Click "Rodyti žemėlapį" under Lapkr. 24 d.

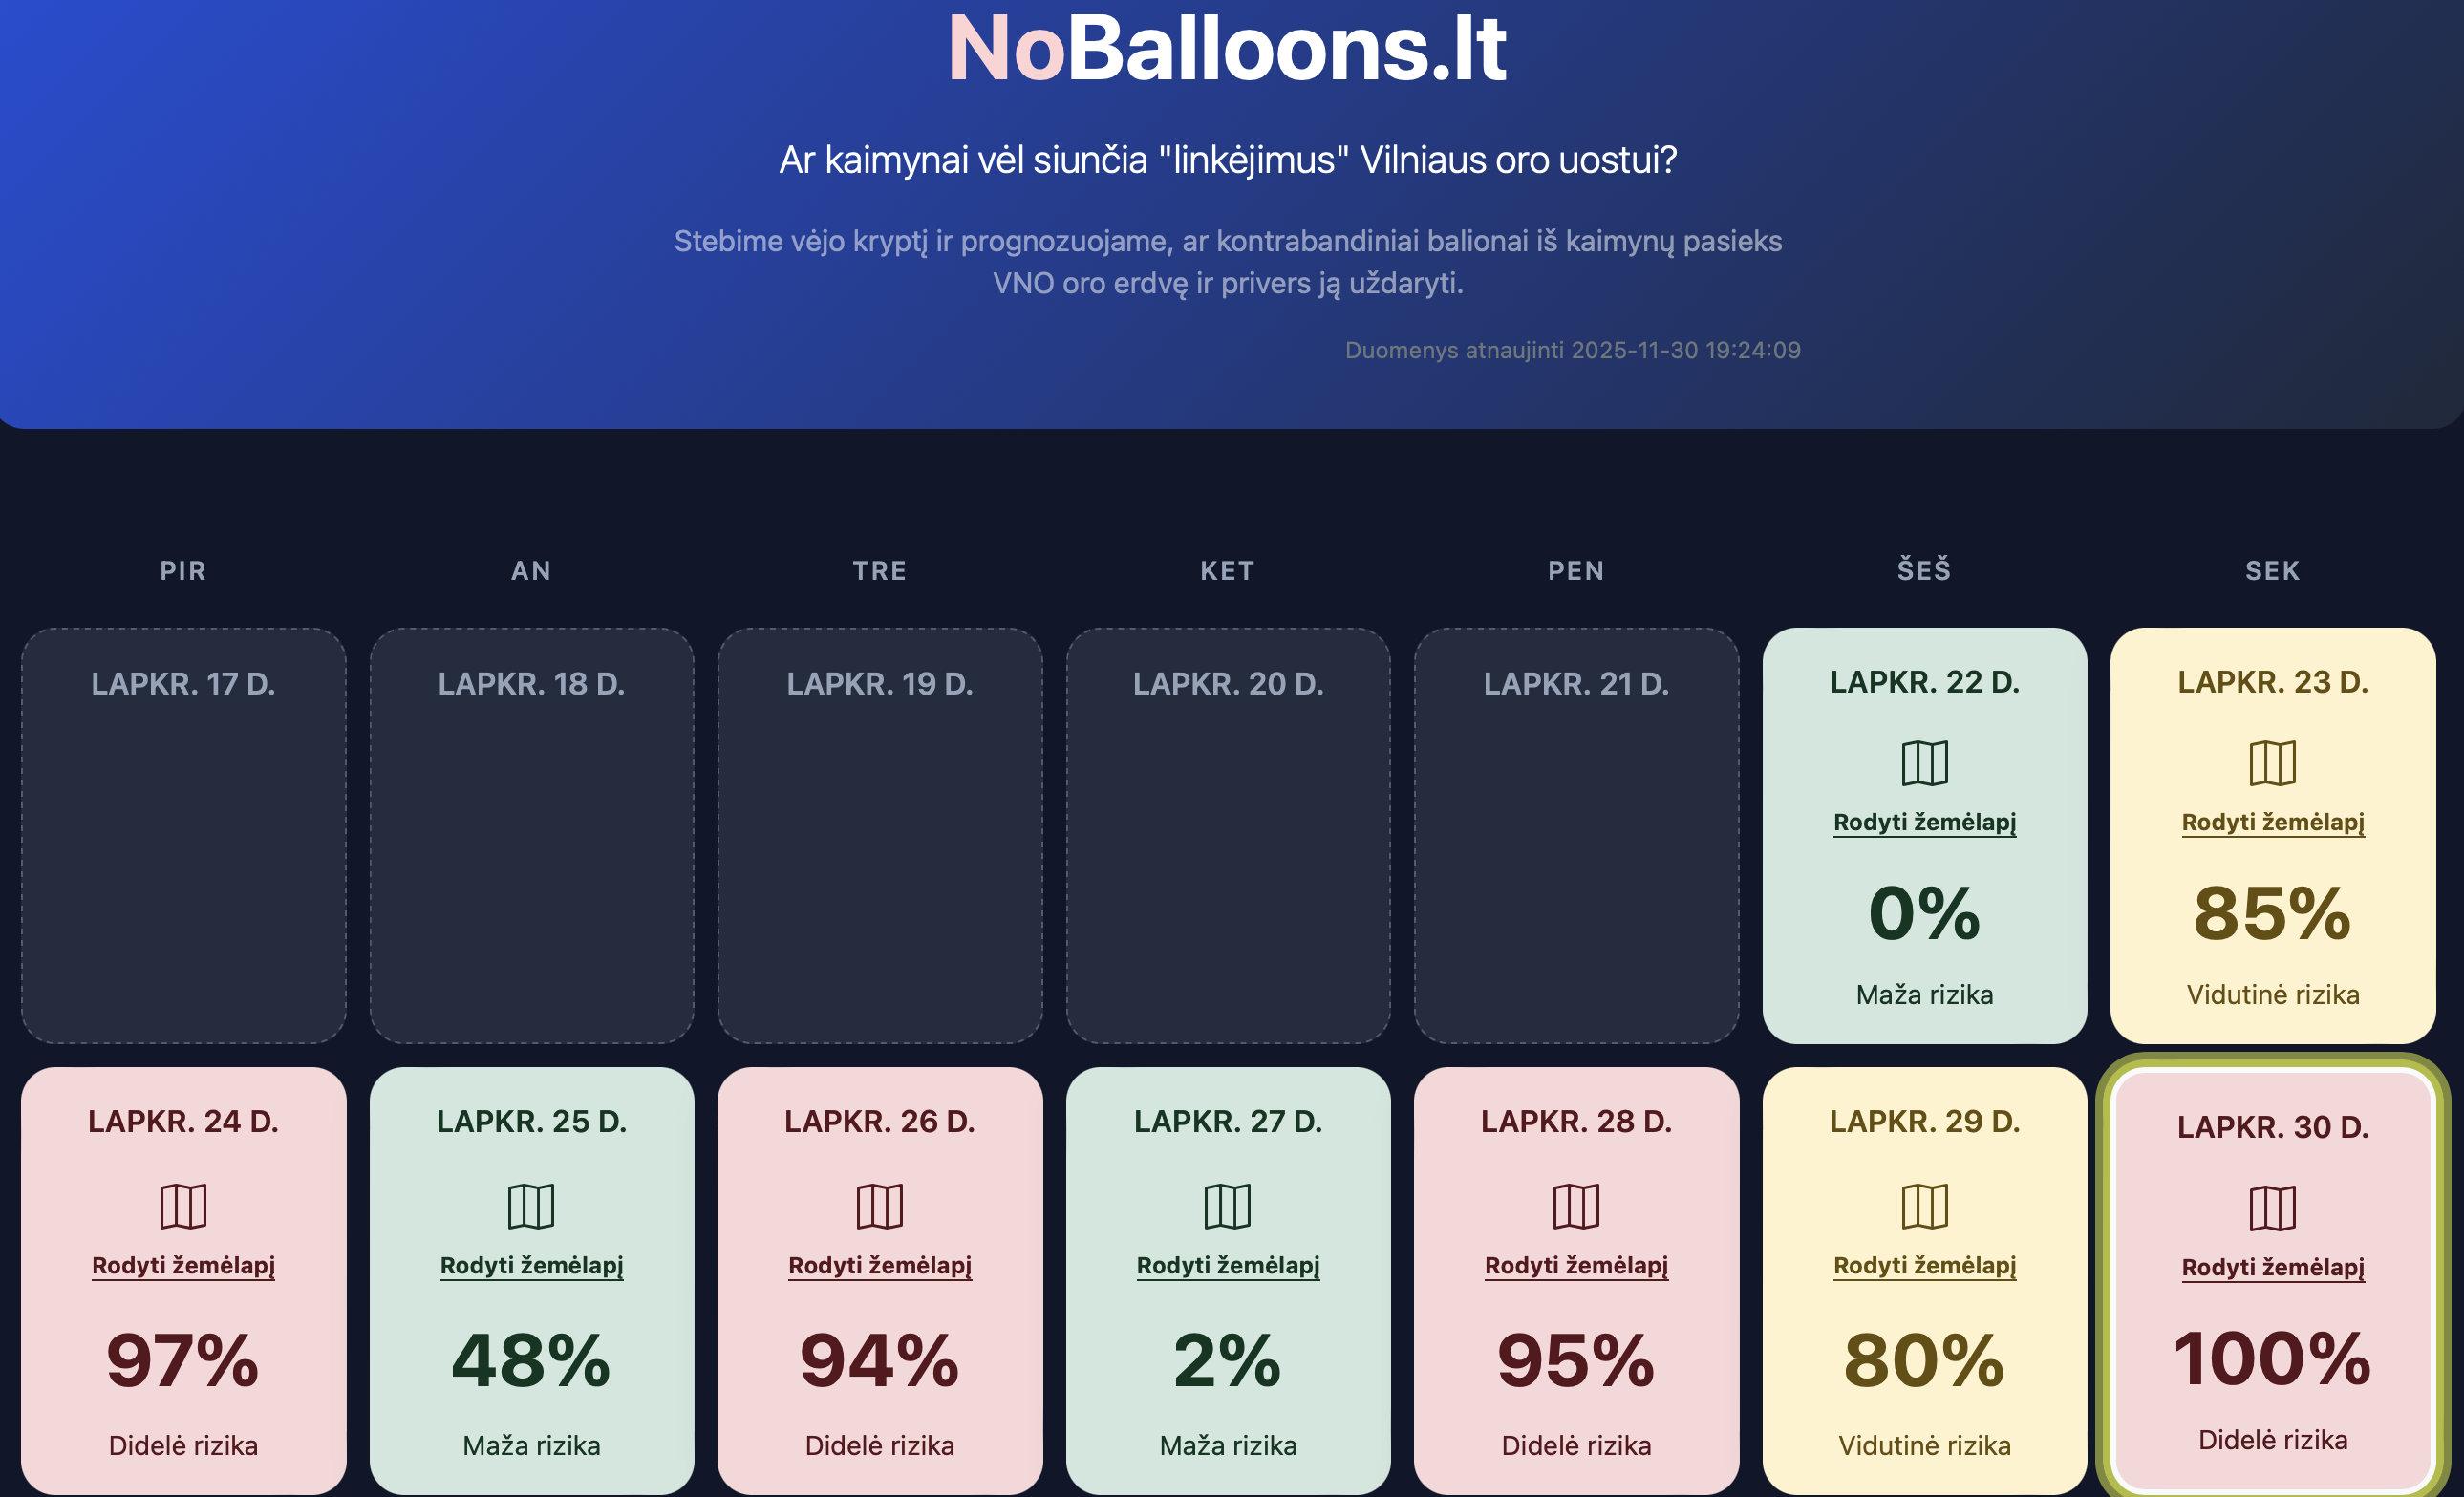(x=183, y=1265)
